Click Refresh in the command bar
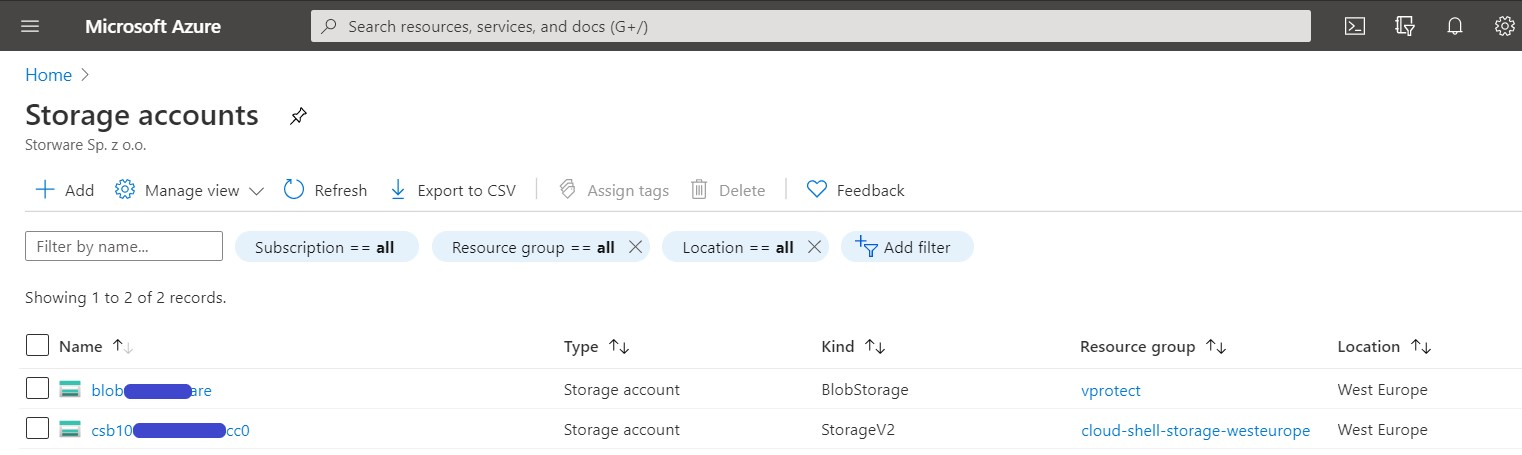This screenshot has width=1522, height=455. [326, 190]
